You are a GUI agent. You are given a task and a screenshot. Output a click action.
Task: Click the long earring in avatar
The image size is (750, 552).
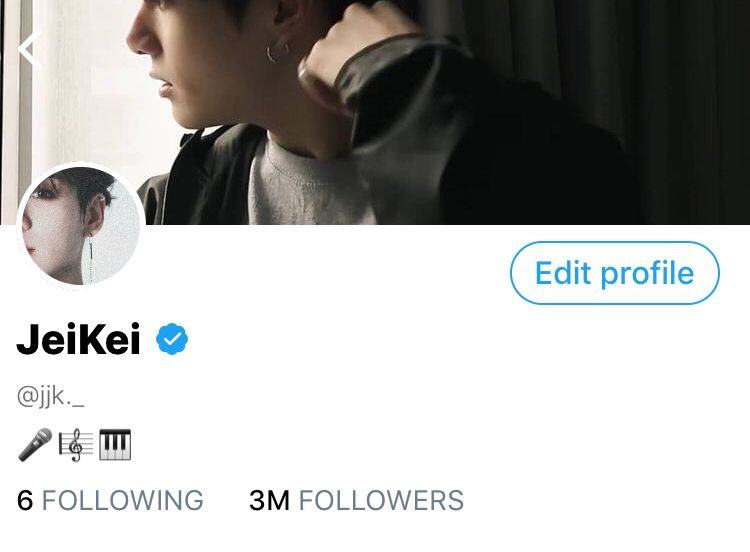(90, 257)
